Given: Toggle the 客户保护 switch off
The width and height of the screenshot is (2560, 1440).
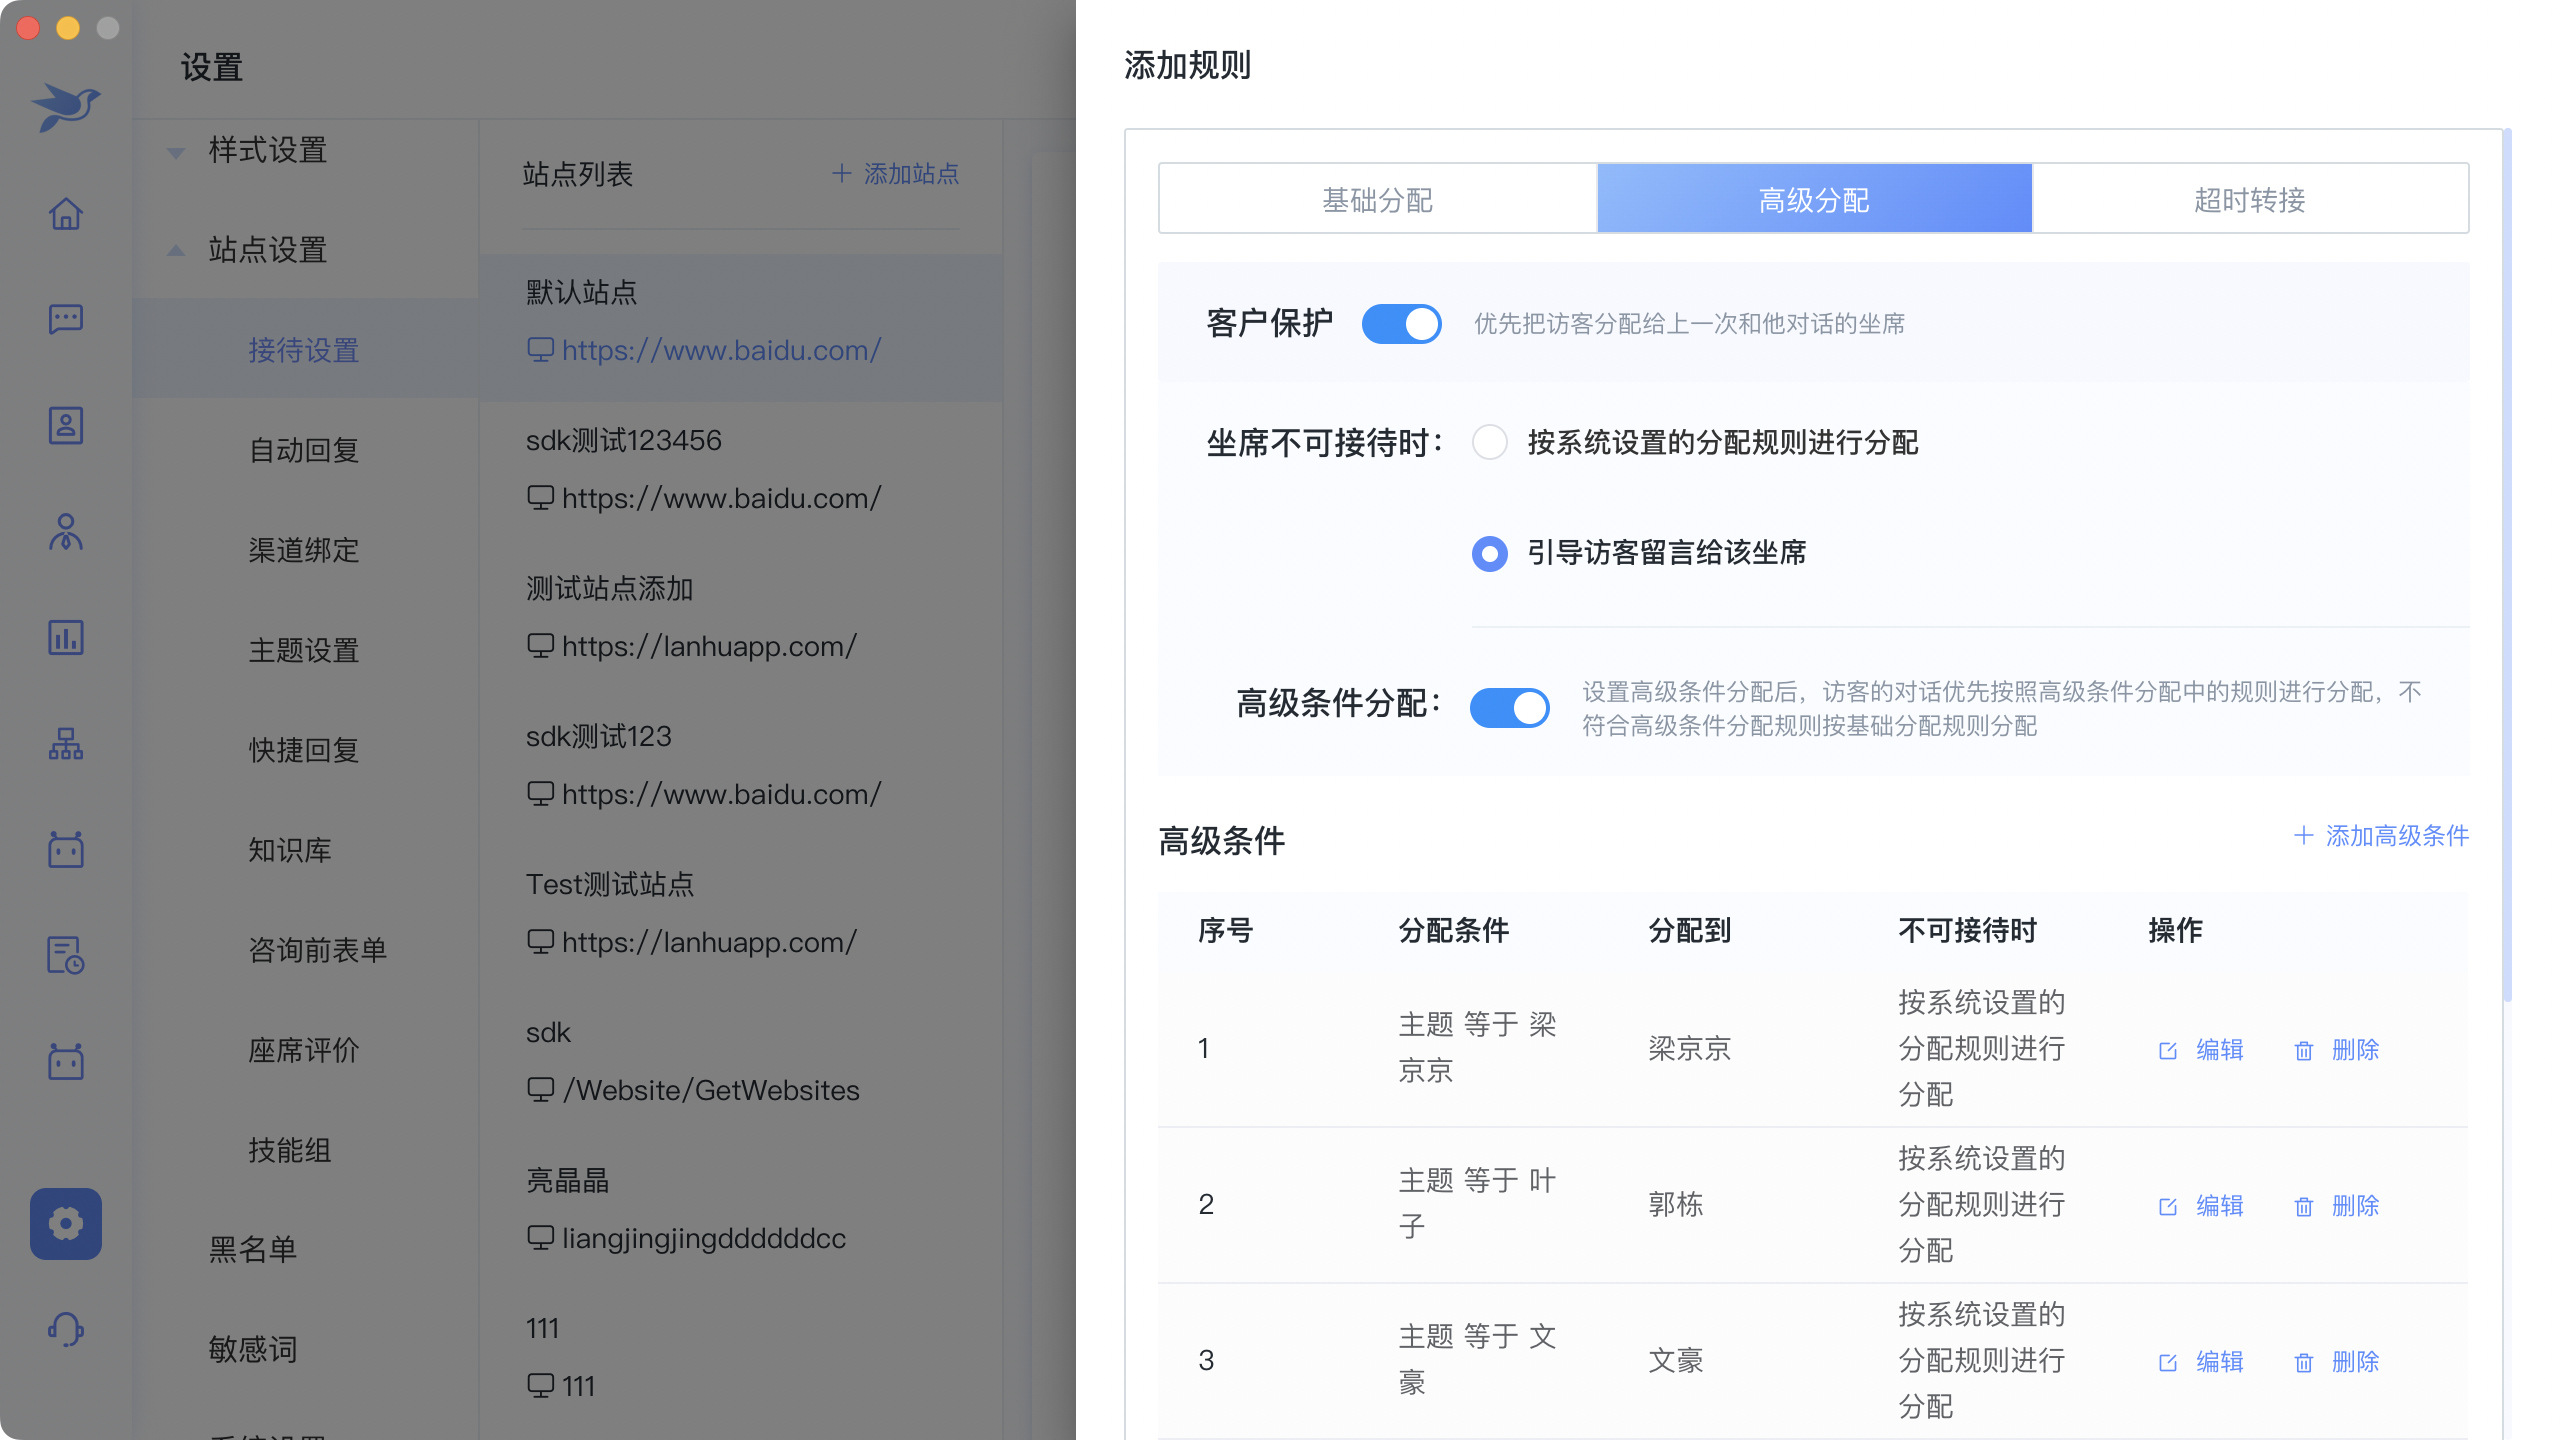Looking at the screenshot, I should coord(1401,324).
